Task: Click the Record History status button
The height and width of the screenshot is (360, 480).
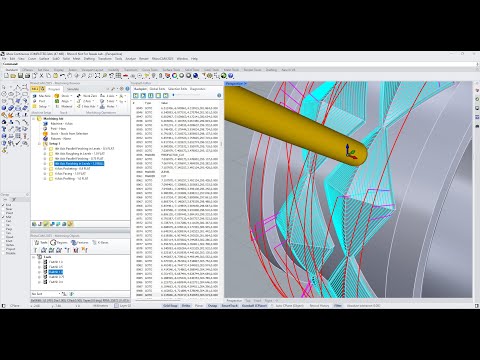Action: coord(319,305)
